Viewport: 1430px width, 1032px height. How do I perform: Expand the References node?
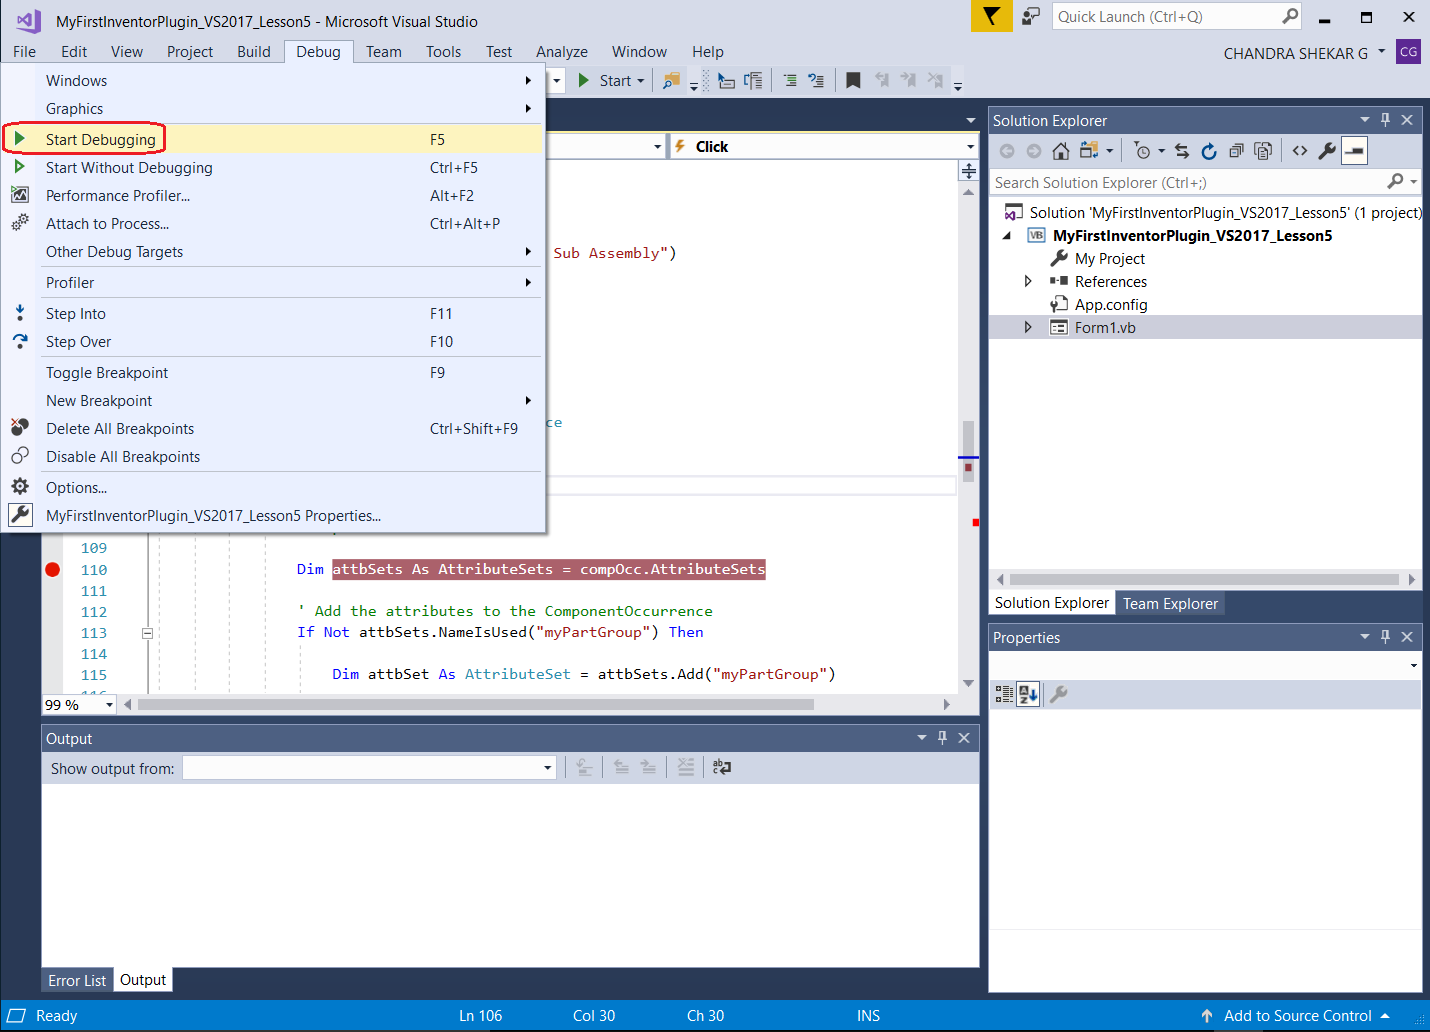coord(1028,282)
